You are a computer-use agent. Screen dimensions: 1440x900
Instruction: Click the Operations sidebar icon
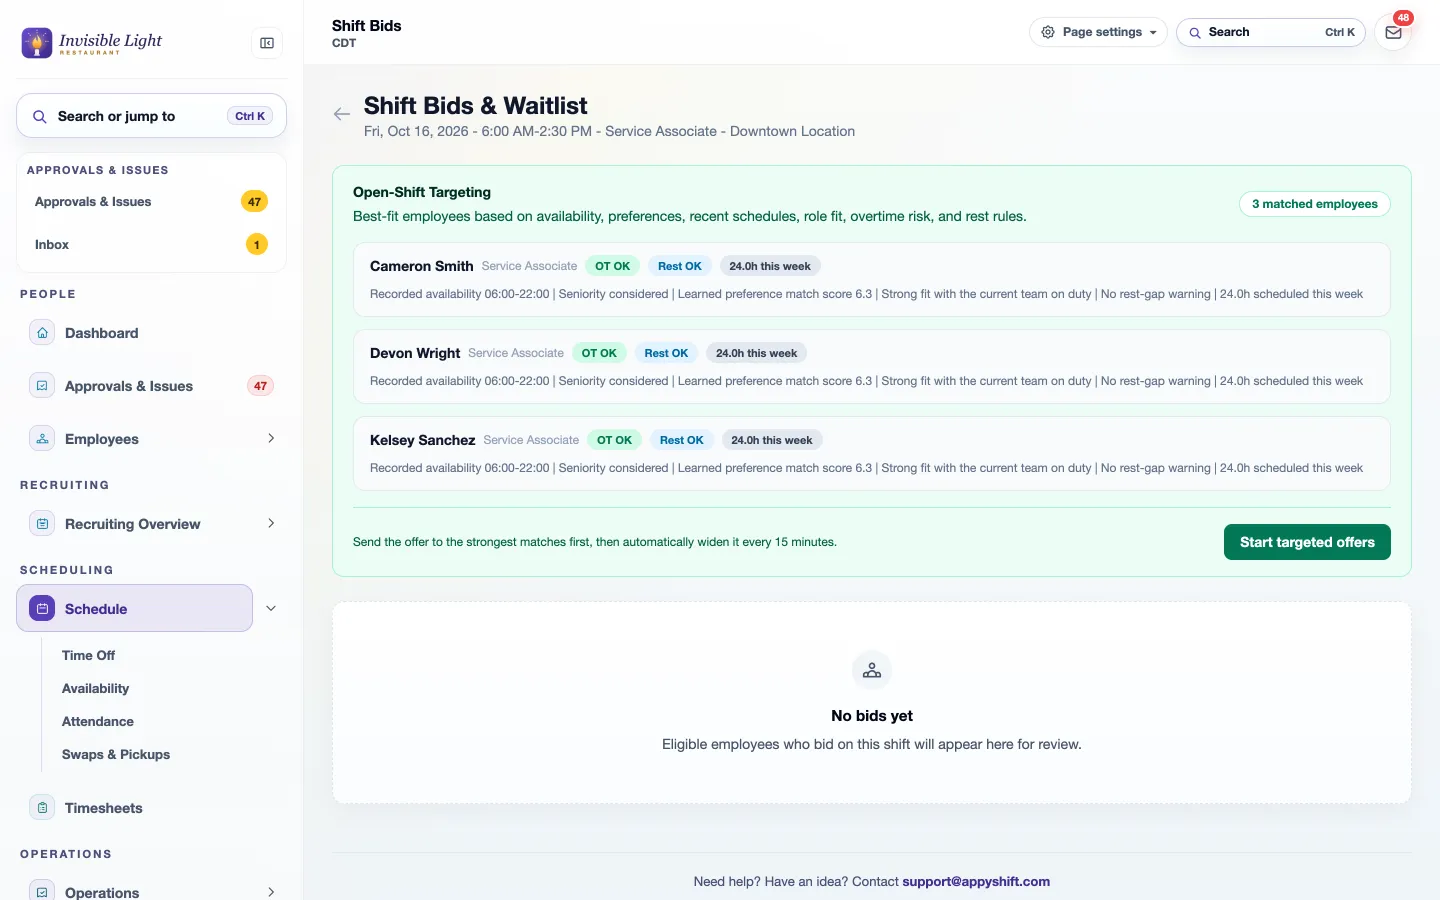coord(42,892)
